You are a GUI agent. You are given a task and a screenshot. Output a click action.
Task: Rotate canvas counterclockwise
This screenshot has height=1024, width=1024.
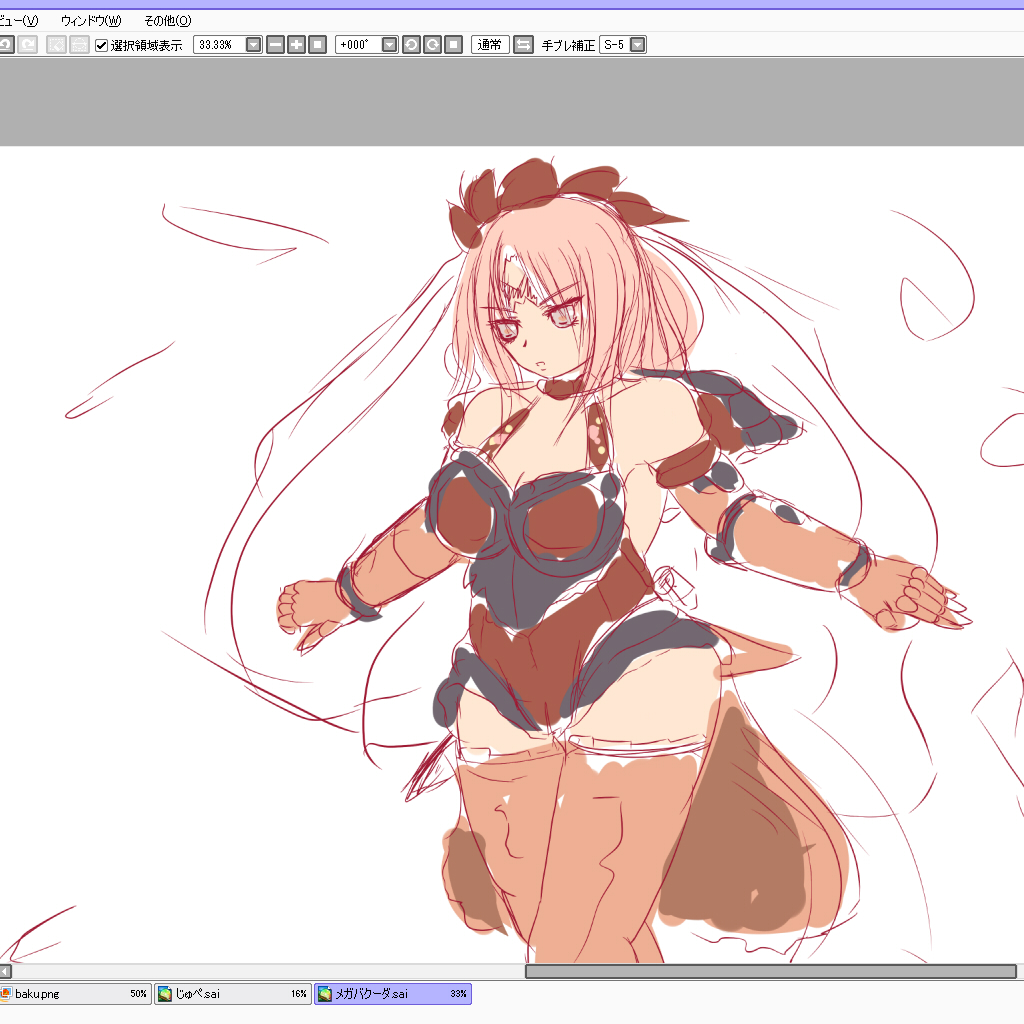coord(411,45)
